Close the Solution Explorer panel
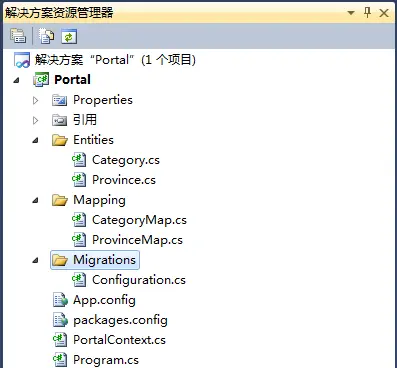This screenshot has width=397, height=368. [384, 13]
